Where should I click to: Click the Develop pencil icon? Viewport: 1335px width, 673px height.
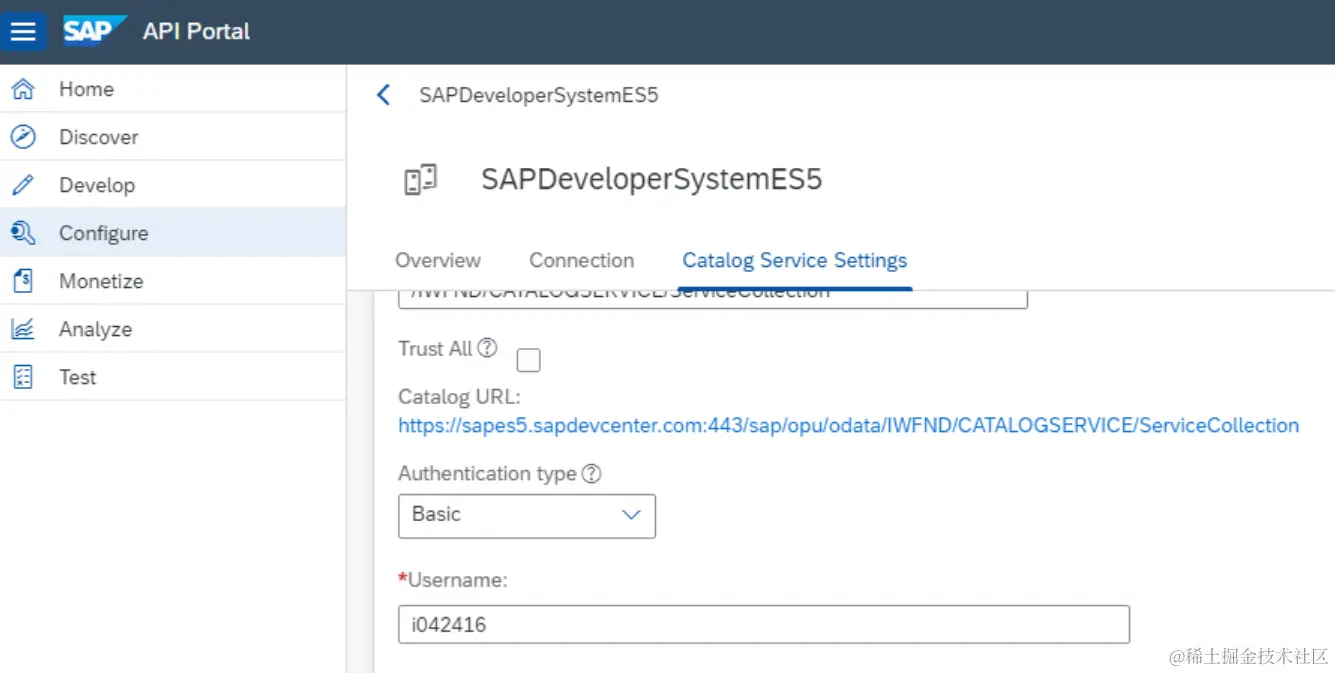23,185
